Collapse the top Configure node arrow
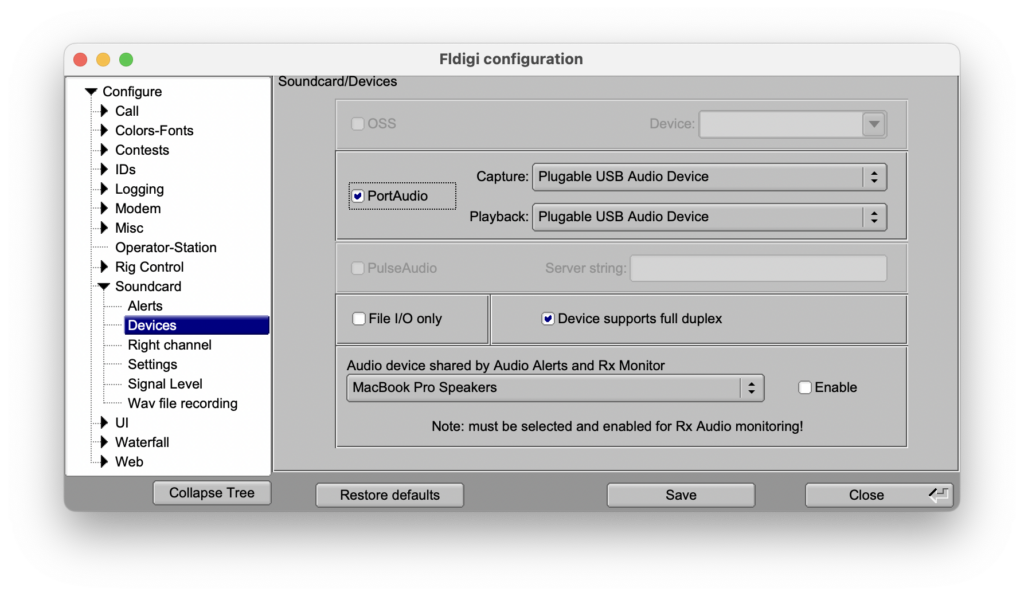Image resolution: width=1024 pixels, height=596 pixels. [91, 92]
